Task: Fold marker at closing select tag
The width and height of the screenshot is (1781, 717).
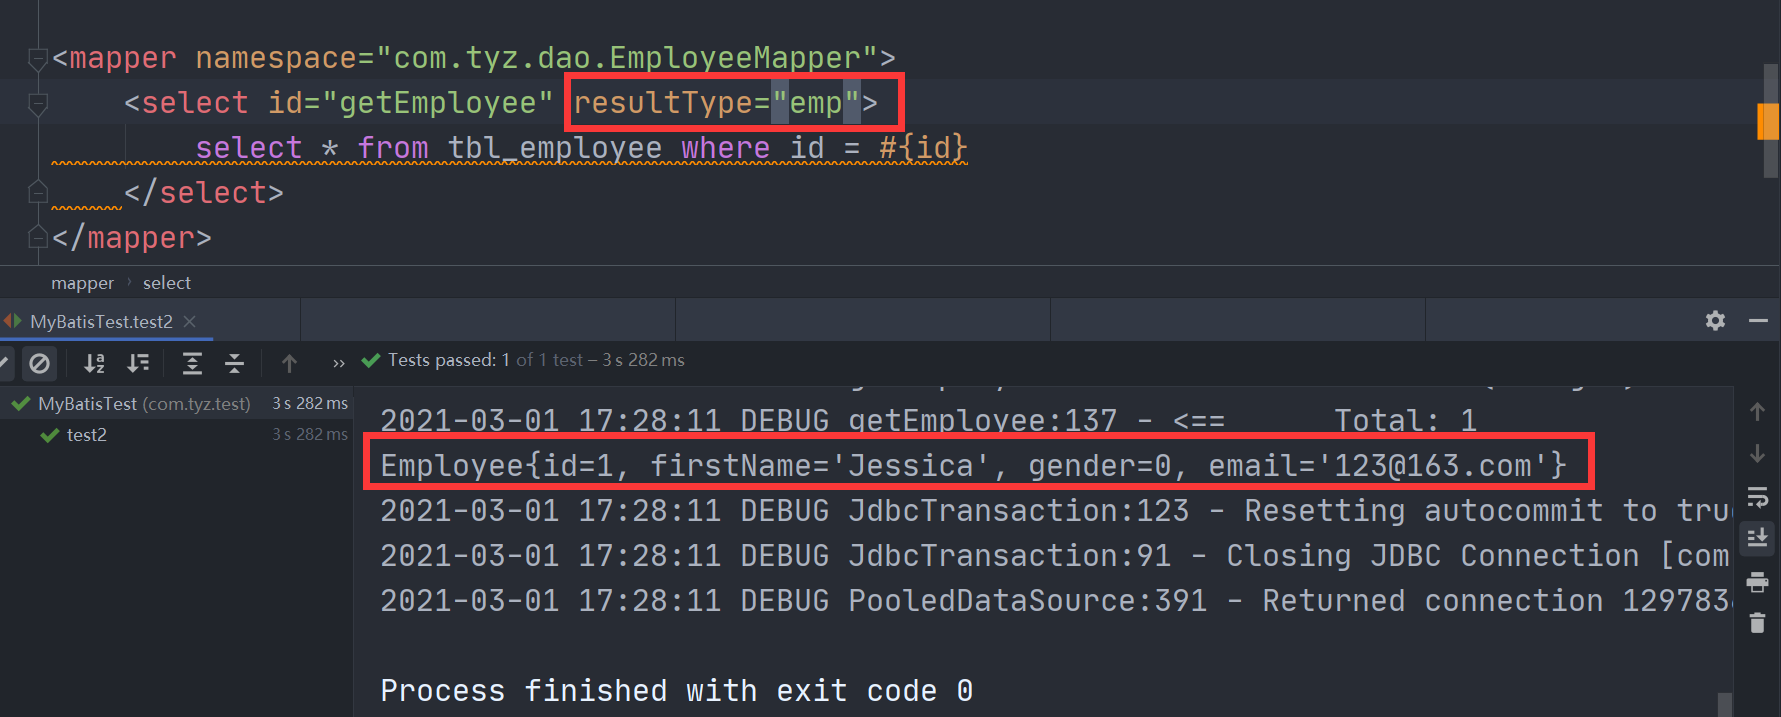Action: pos(38,191)
